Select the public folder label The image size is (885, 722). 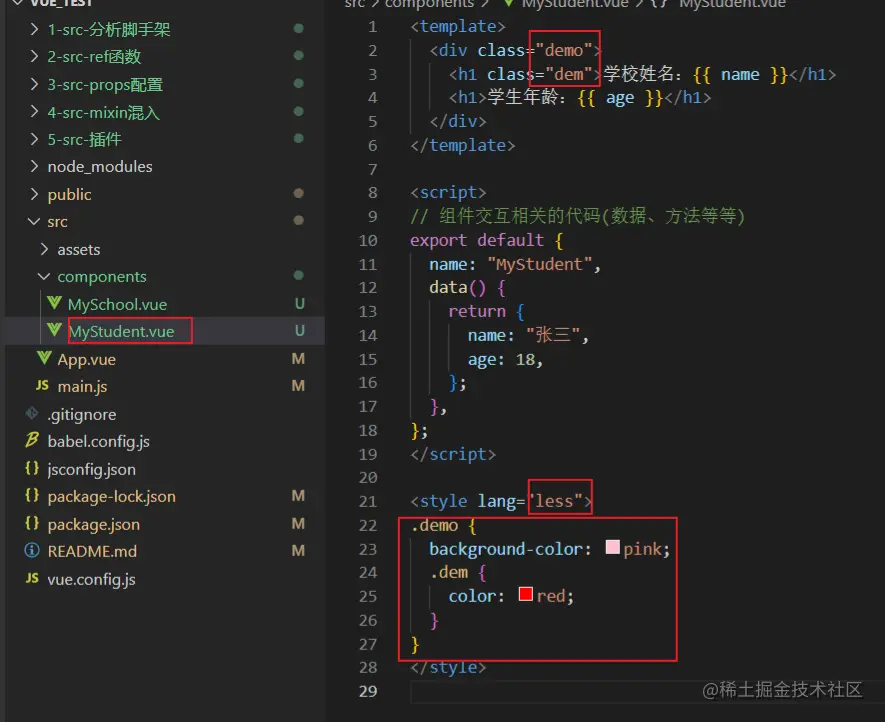point(69,195)
